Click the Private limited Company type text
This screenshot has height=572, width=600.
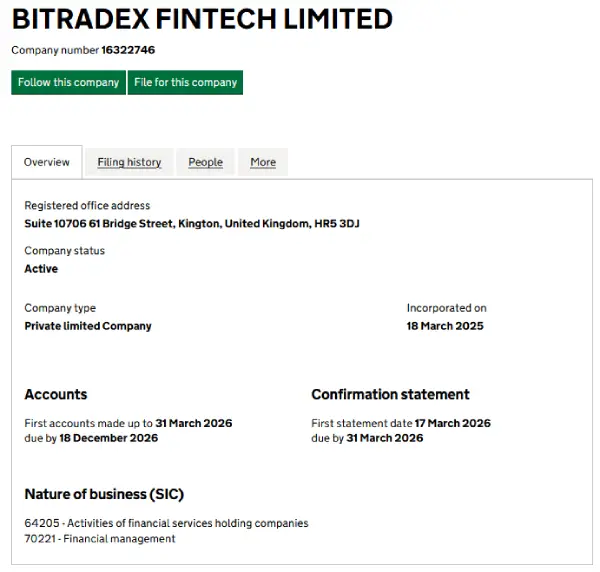pos(88,326)
